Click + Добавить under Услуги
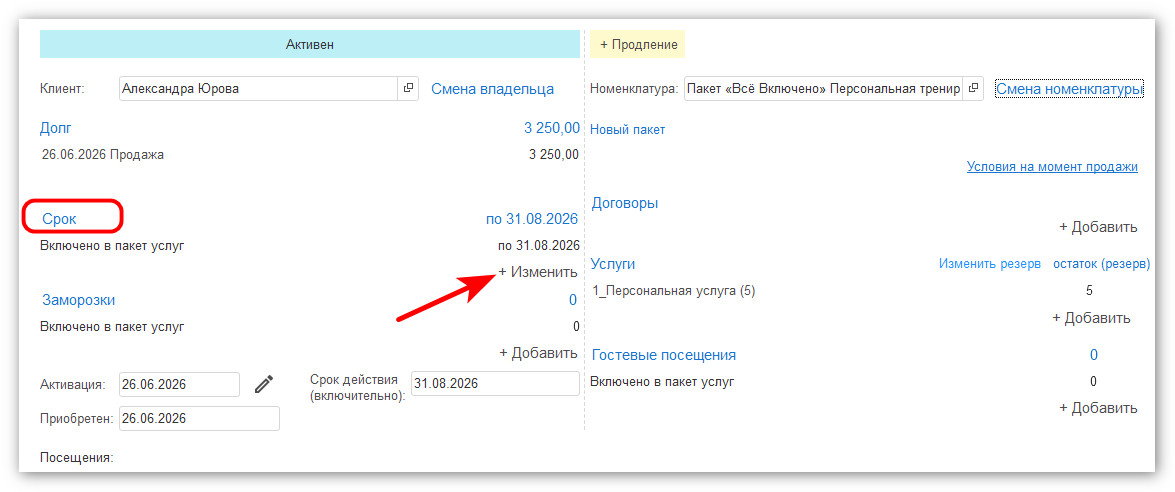This screenshot has height=492, width=1175. click(x=1091, y=318)
